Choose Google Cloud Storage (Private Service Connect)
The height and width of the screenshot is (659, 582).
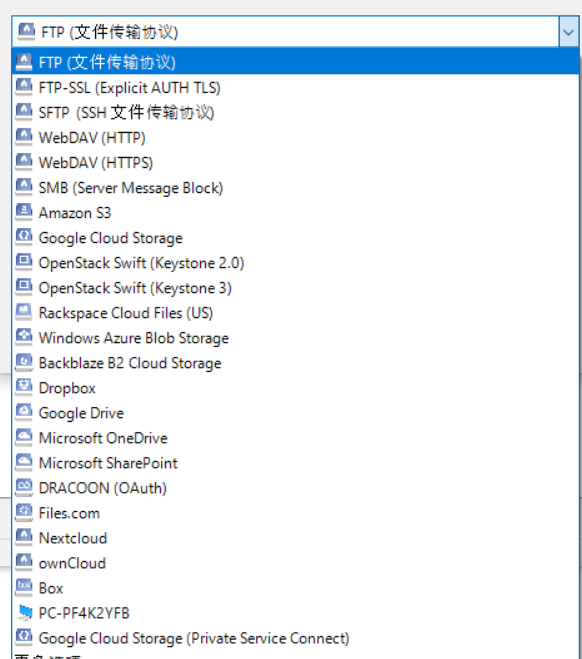[295, 638]
